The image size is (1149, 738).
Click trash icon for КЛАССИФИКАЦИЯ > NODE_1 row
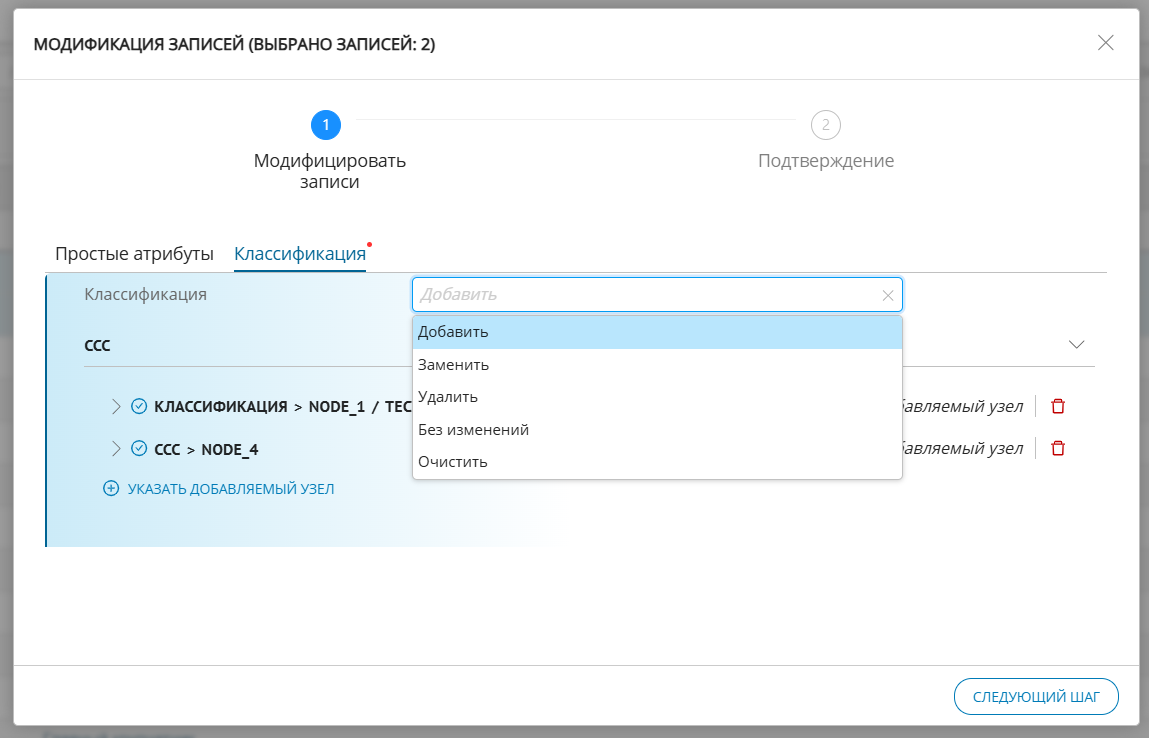pos(1058,406)
